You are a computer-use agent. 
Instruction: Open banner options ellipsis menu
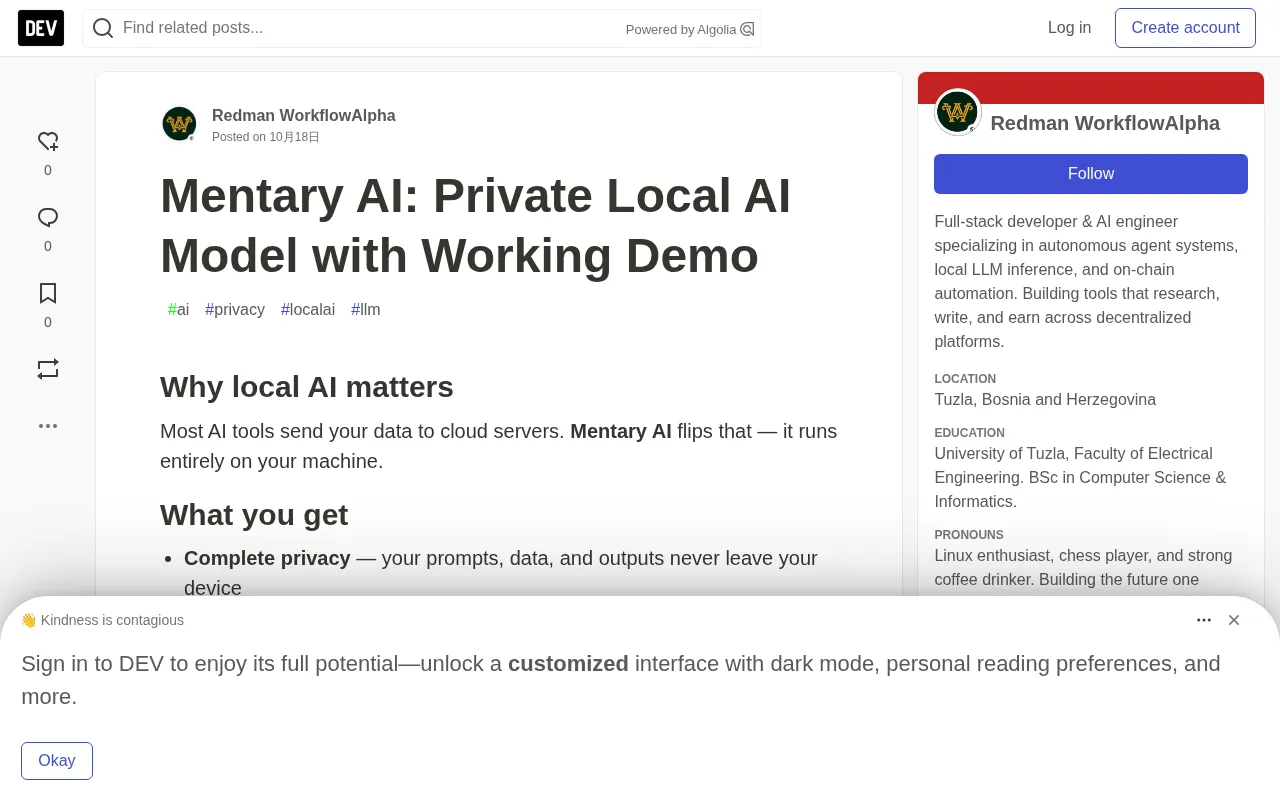(x=1204, y=620)
